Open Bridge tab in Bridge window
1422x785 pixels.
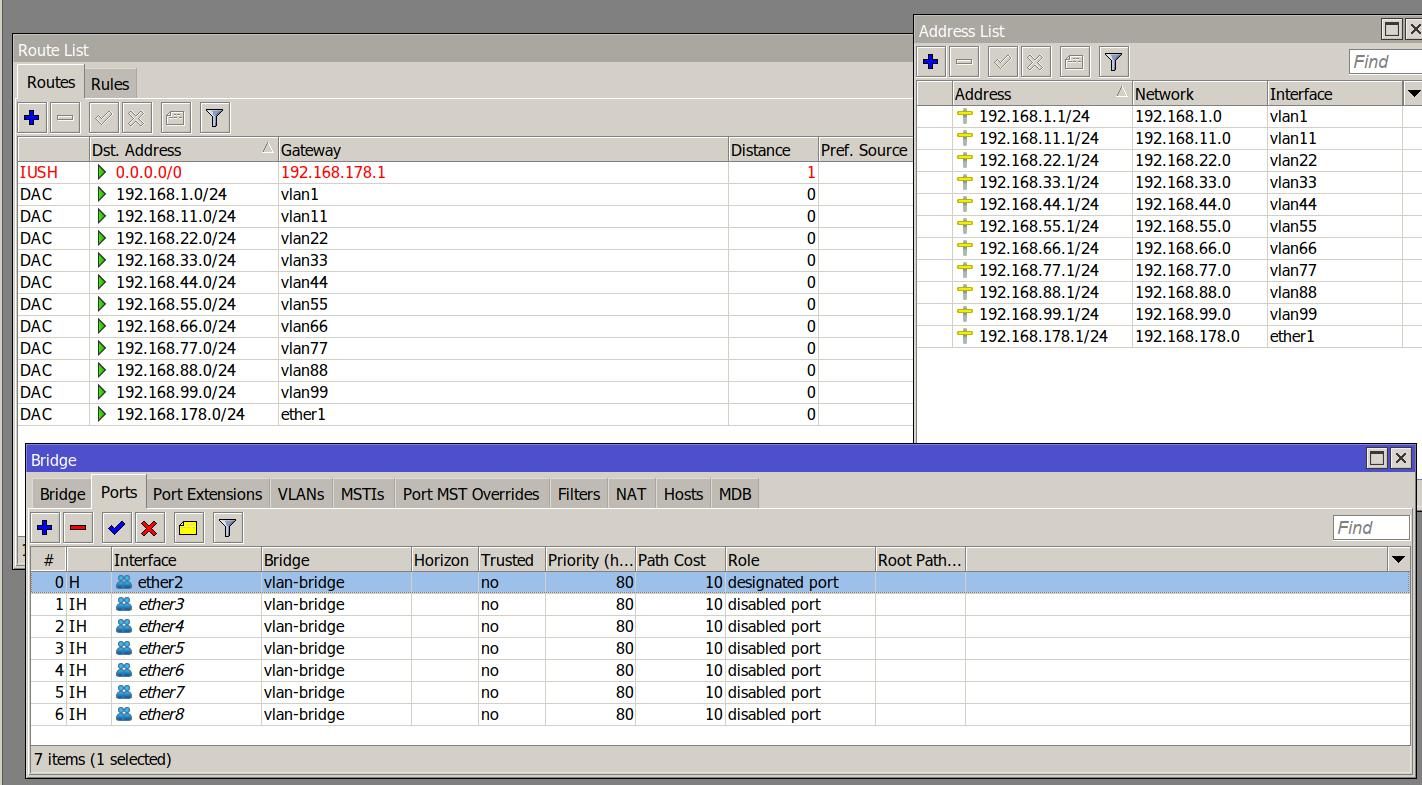(62, 494)
